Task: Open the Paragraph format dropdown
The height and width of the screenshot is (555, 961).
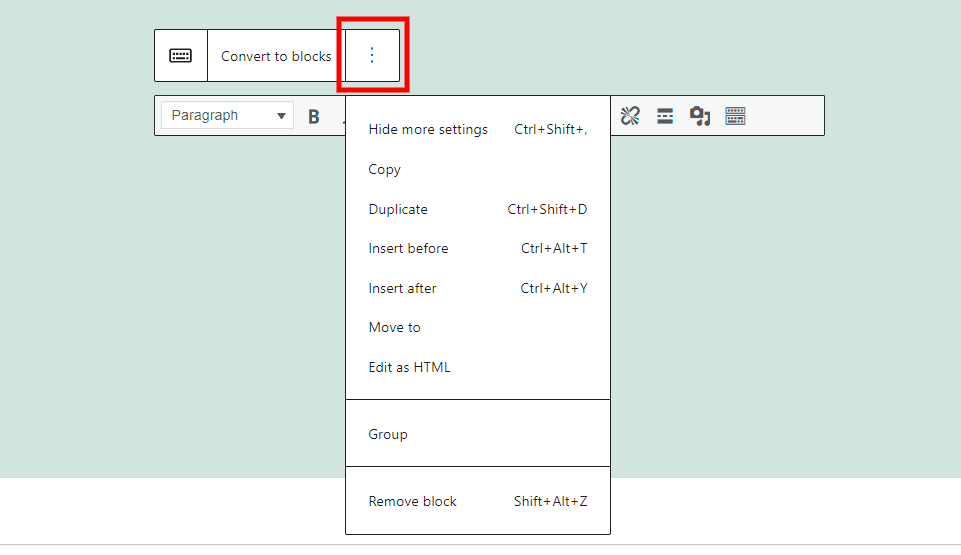Action: (226, 116)
